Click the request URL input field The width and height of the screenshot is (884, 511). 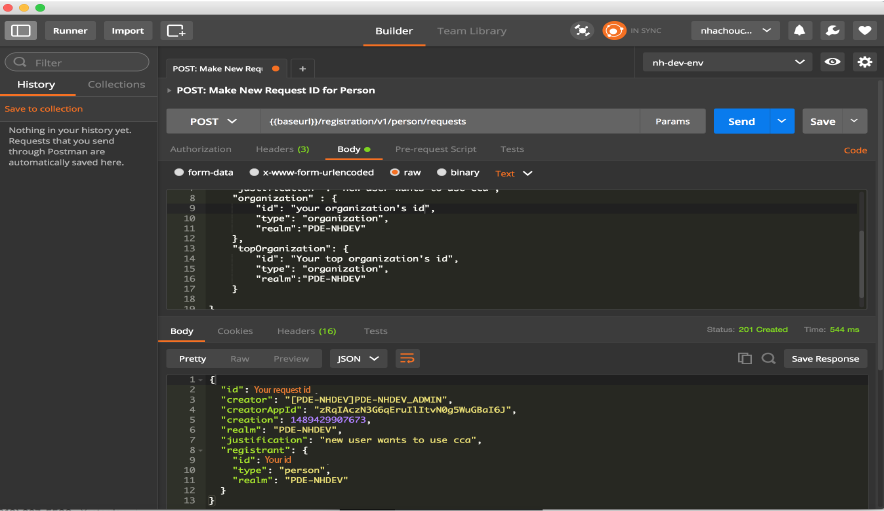tap(450, 121)
